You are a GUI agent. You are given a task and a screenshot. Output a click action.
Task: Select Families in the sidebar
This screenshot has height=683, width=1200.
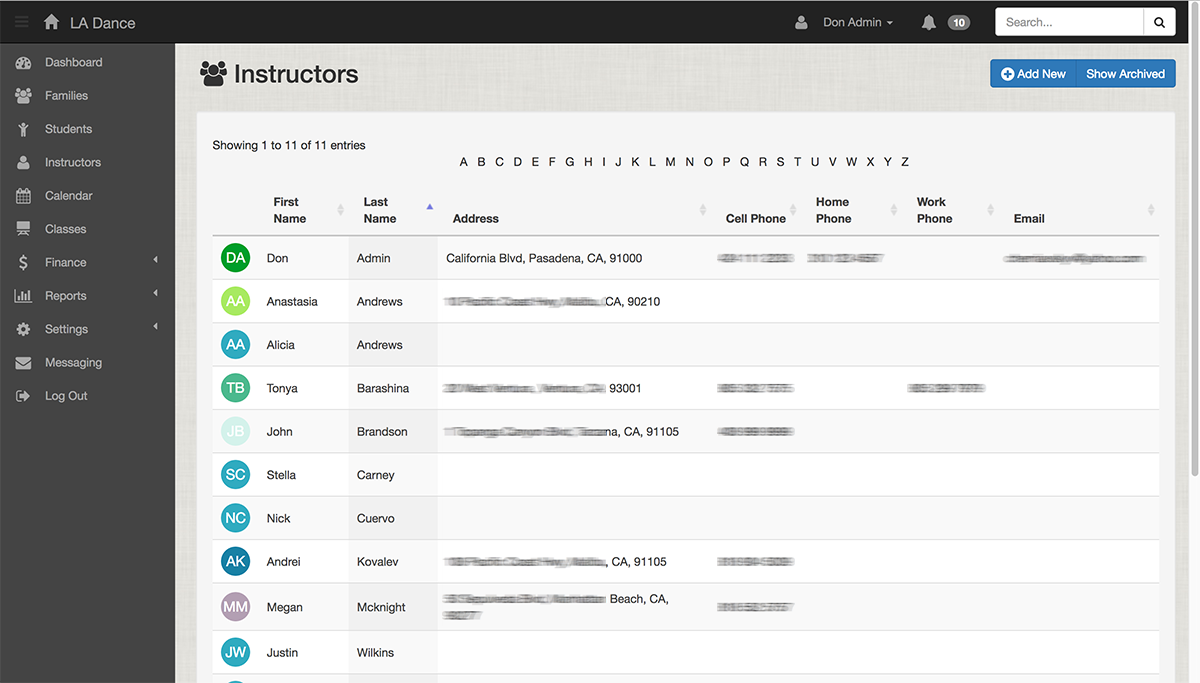(66, 96)
